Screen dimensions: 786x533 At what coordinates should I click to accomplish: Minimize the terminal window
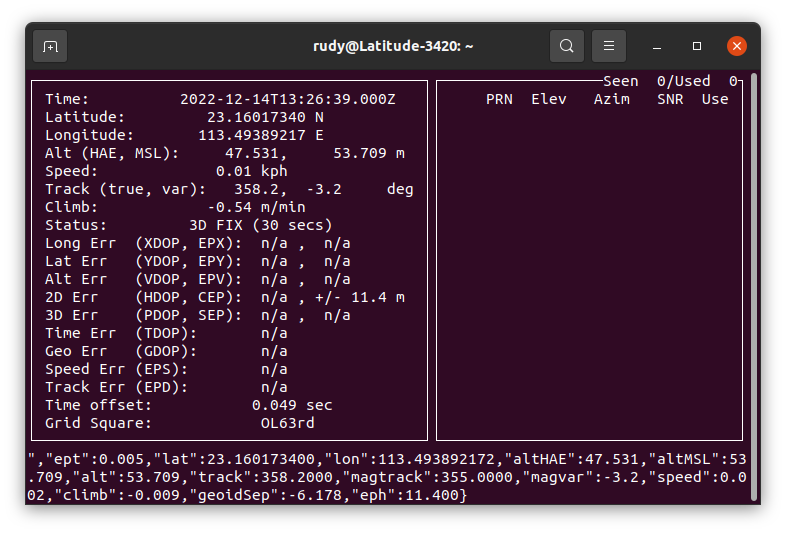657,46
